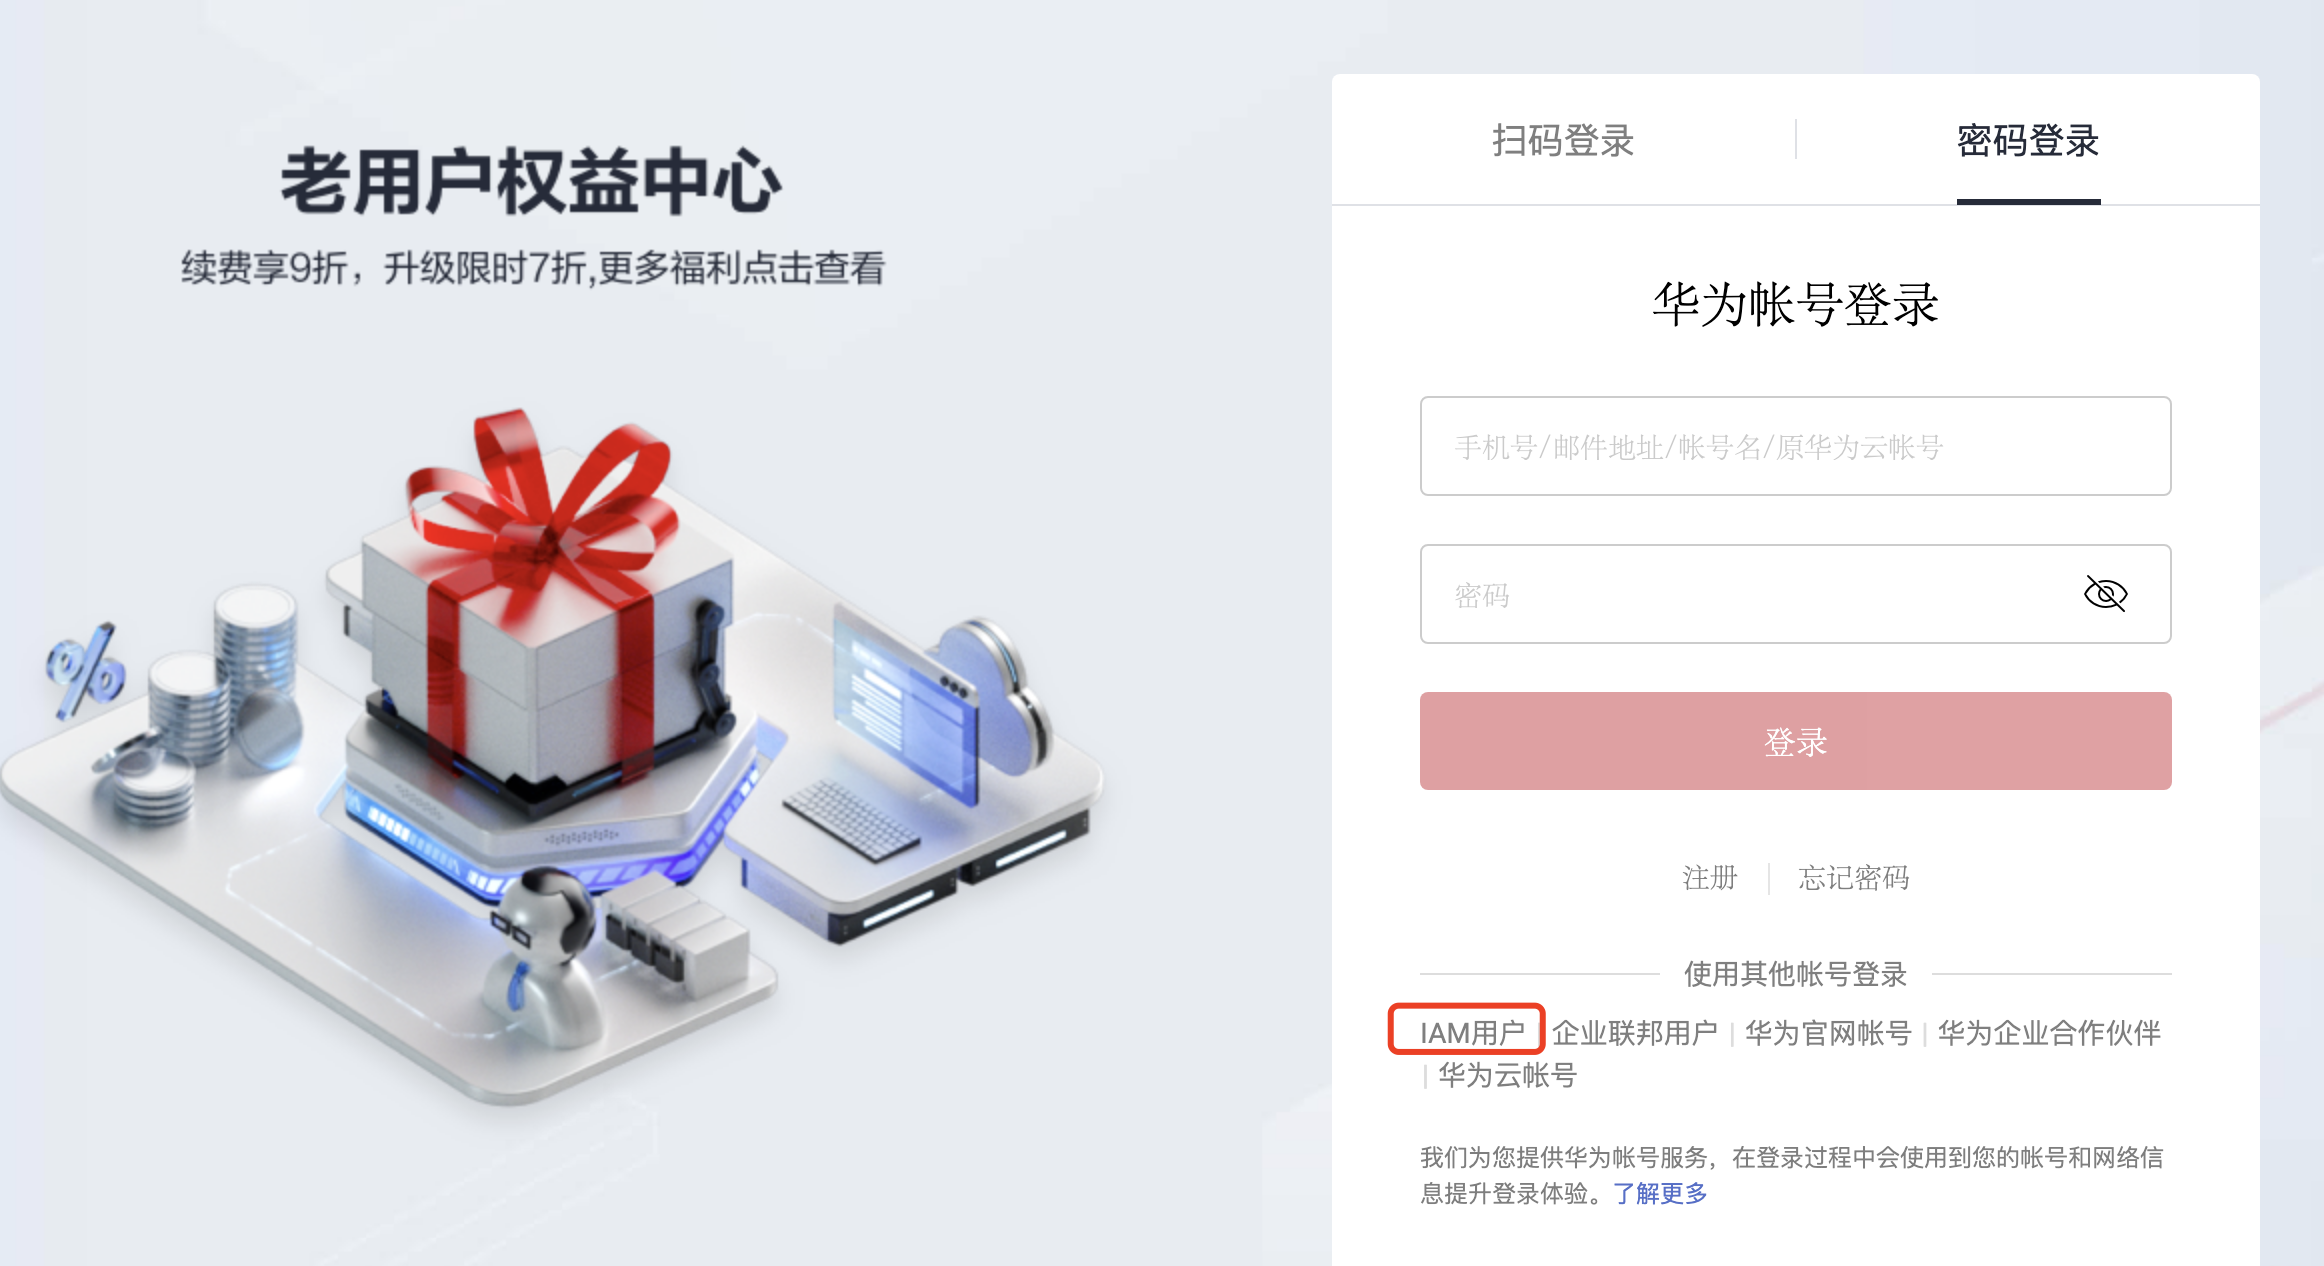Click the 老用户权益中心 banner title
The height and width of the screenshot is (1266, 2324).
tap(531, 182)
